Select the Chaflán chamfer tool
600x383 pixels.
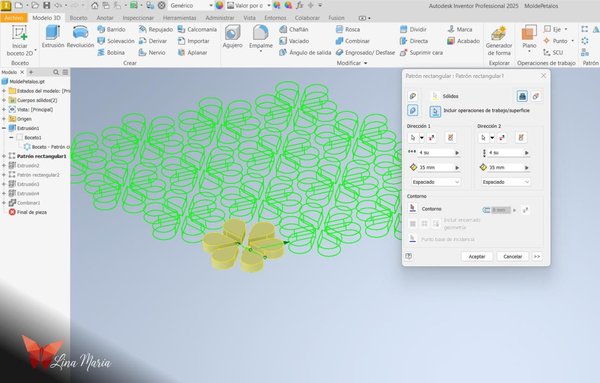click(294, 29)
